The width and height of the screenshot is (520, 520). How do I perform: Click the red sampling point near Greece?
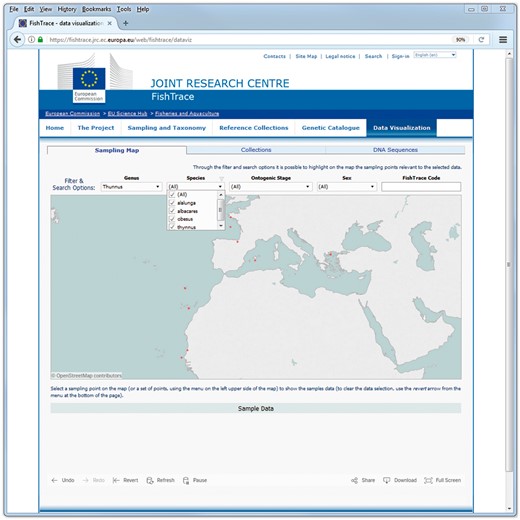tap(331, 254)
